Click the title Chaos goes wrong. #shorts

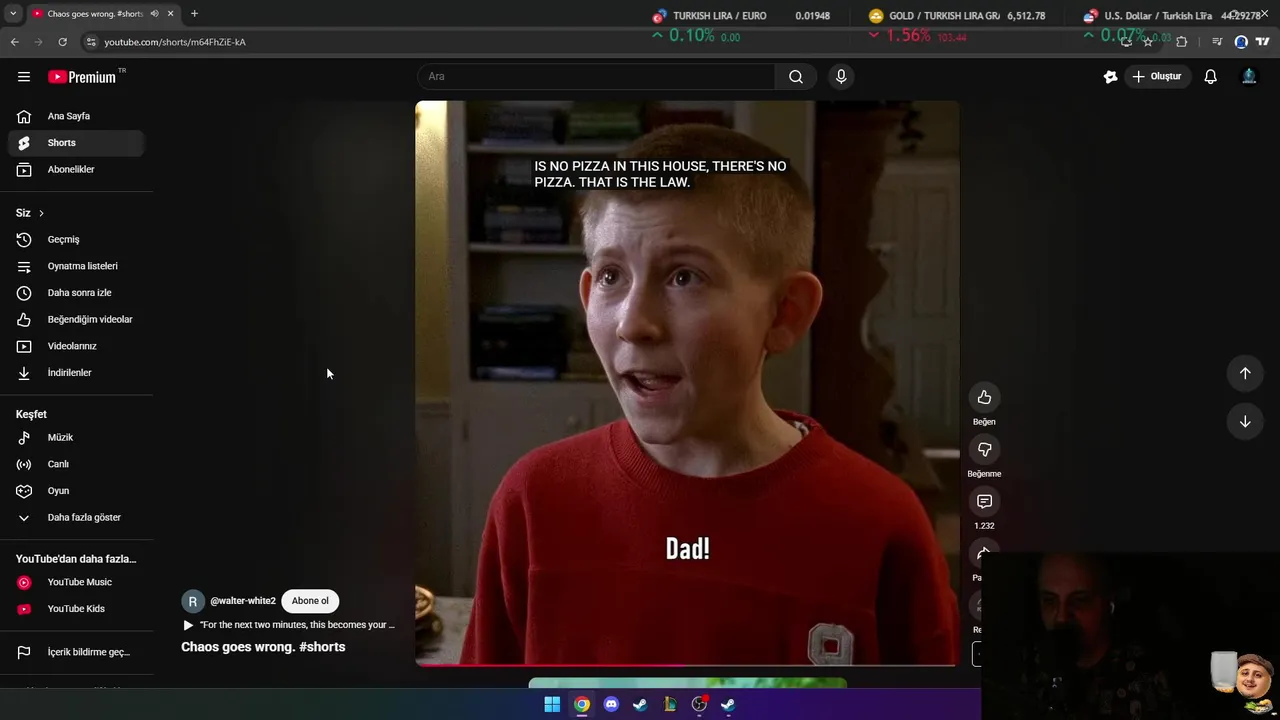pos(263,647)
